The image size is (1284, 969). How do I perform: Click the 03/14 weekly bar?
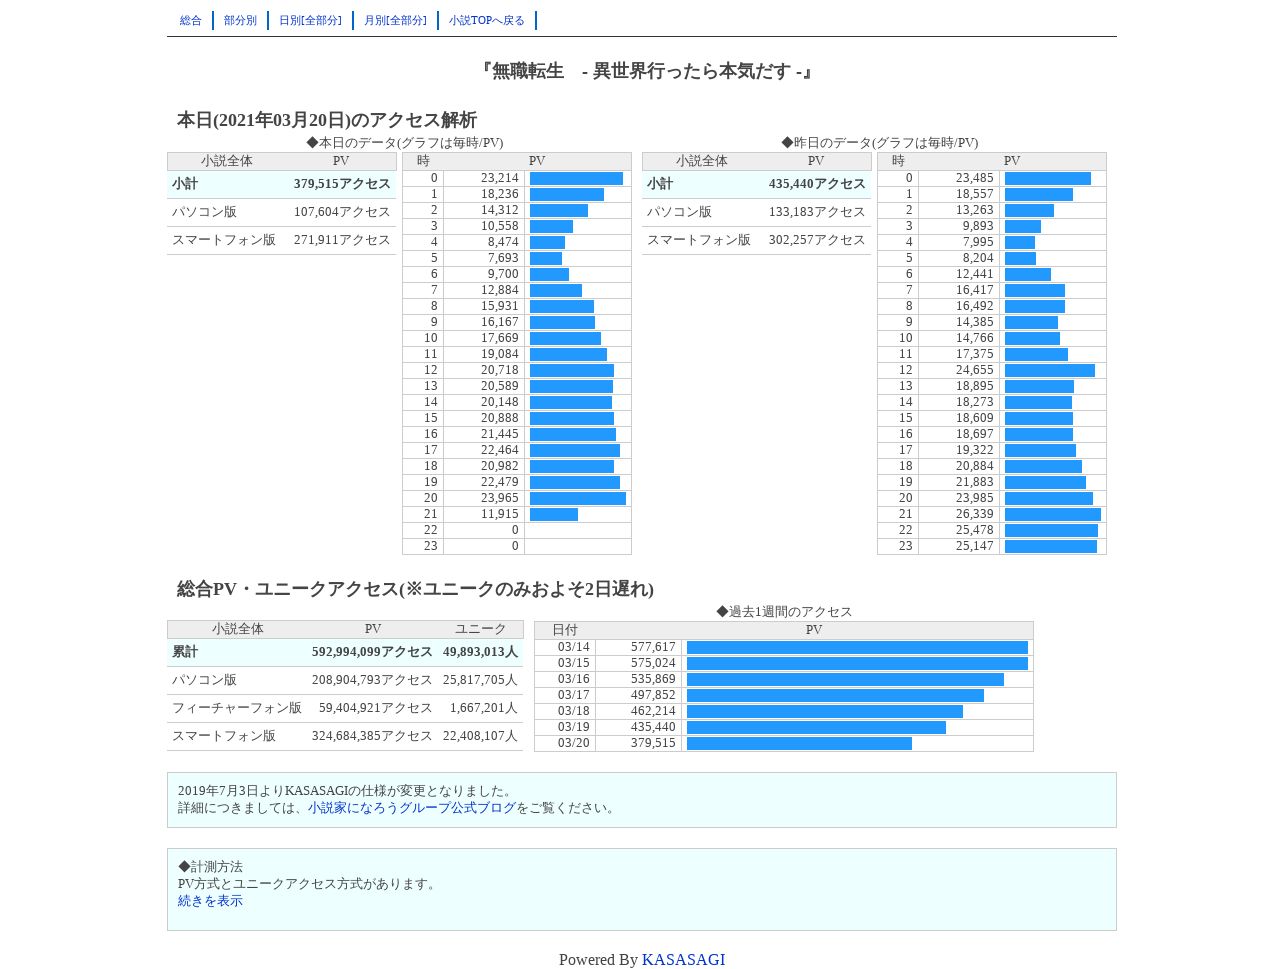[x=857, y=648]
